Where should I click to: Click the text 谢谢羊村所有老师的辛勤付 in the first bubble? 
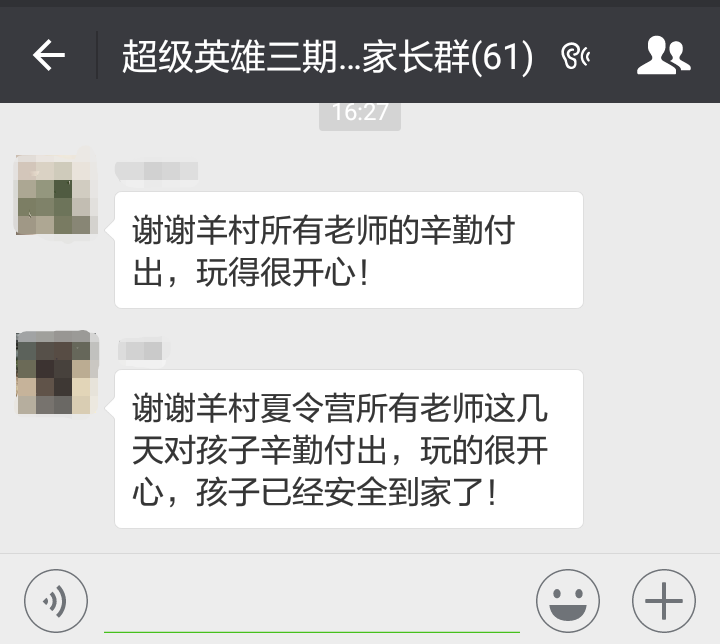point(324,230)
